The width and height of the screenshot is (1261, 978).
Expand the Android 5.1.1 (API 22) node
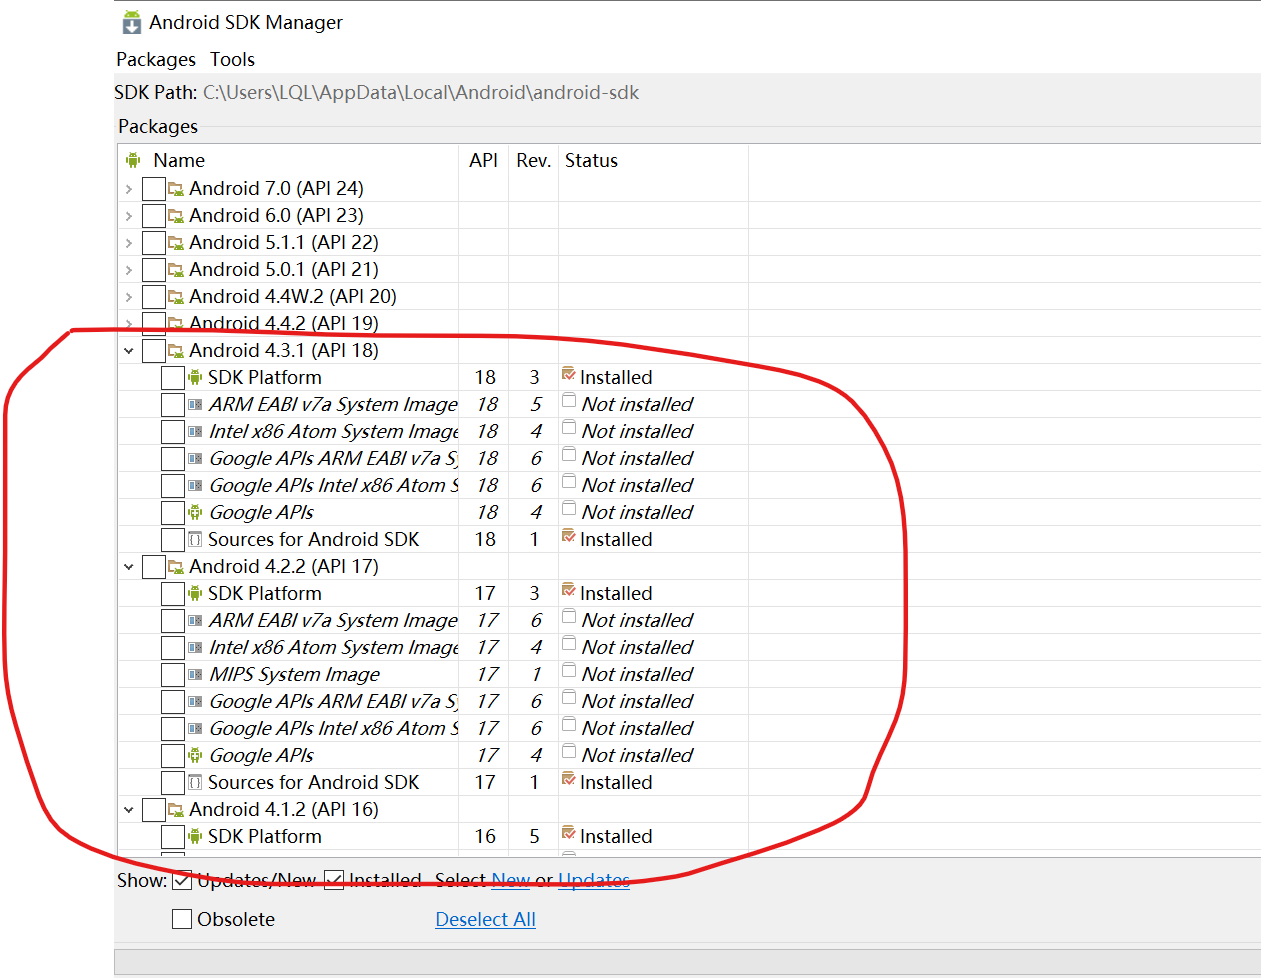tap(129, 242)
